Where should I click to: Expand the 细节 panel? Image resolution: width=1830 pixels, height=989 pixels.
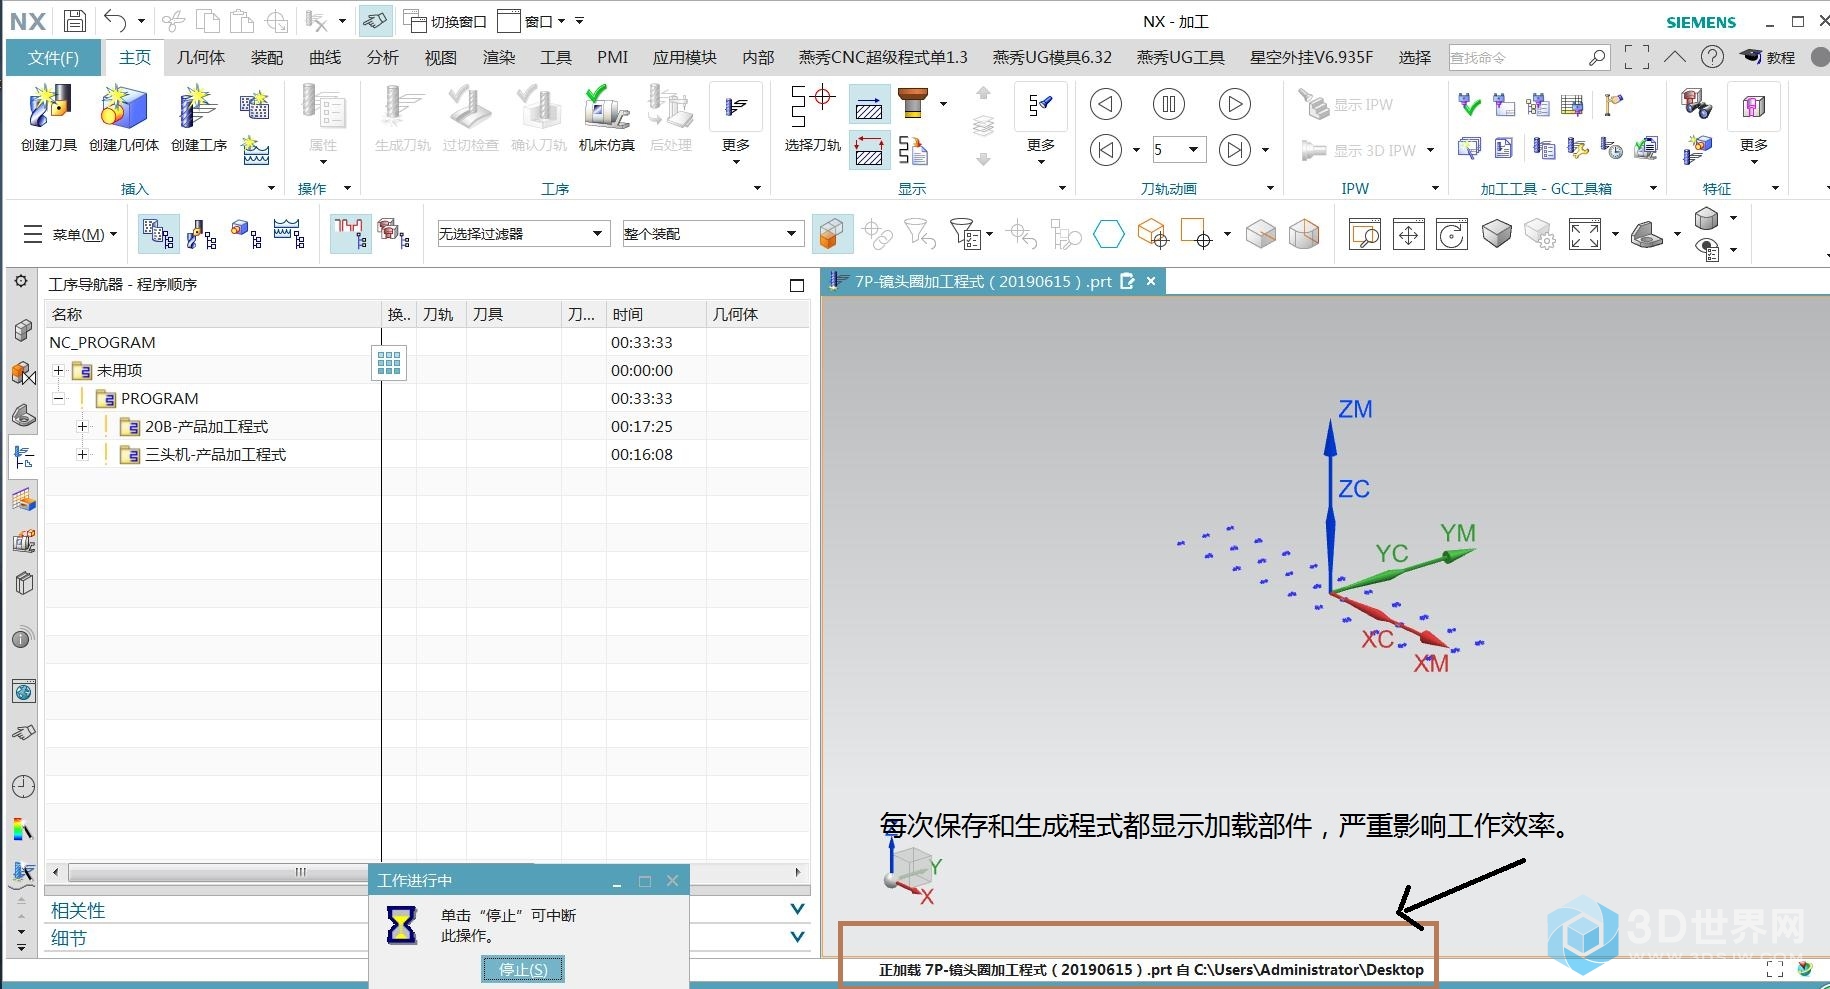[x=797, y=937]
